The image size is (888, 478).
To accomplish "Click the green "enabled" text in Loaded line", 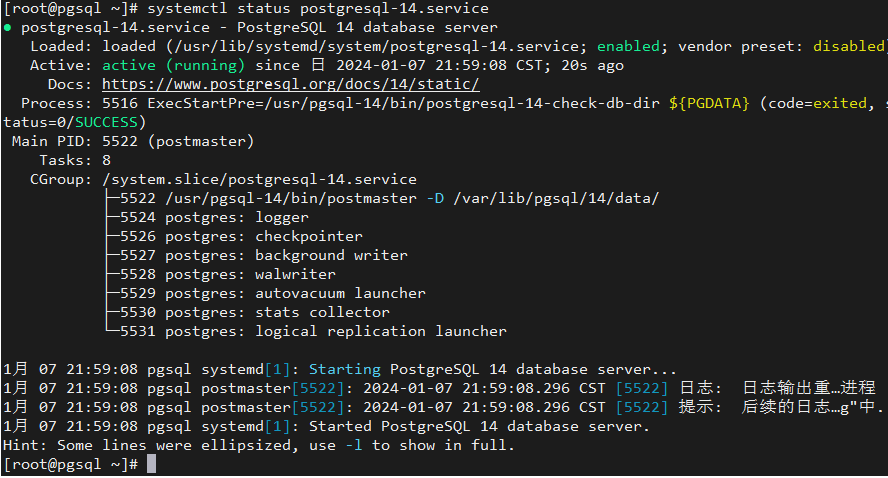I will click(628, 46).
